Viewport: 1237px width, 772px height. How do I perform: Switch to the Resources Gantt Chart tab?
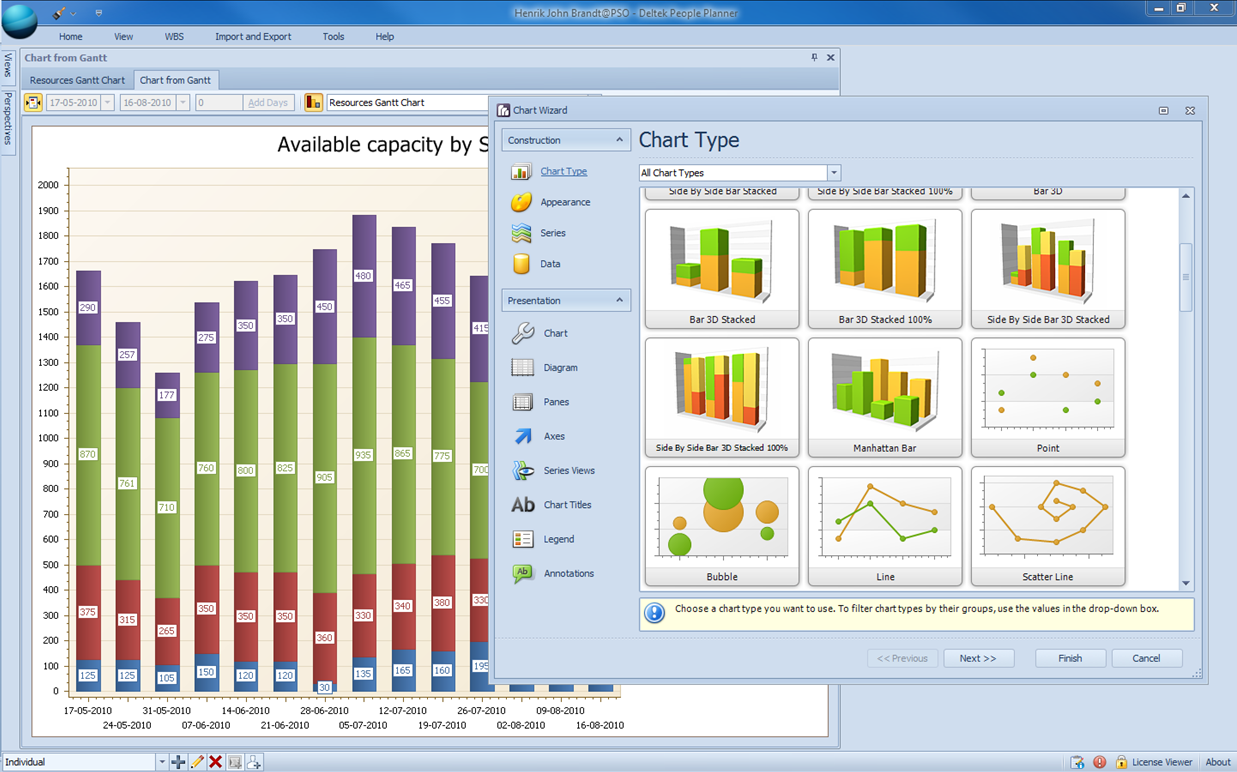(77, 80)
